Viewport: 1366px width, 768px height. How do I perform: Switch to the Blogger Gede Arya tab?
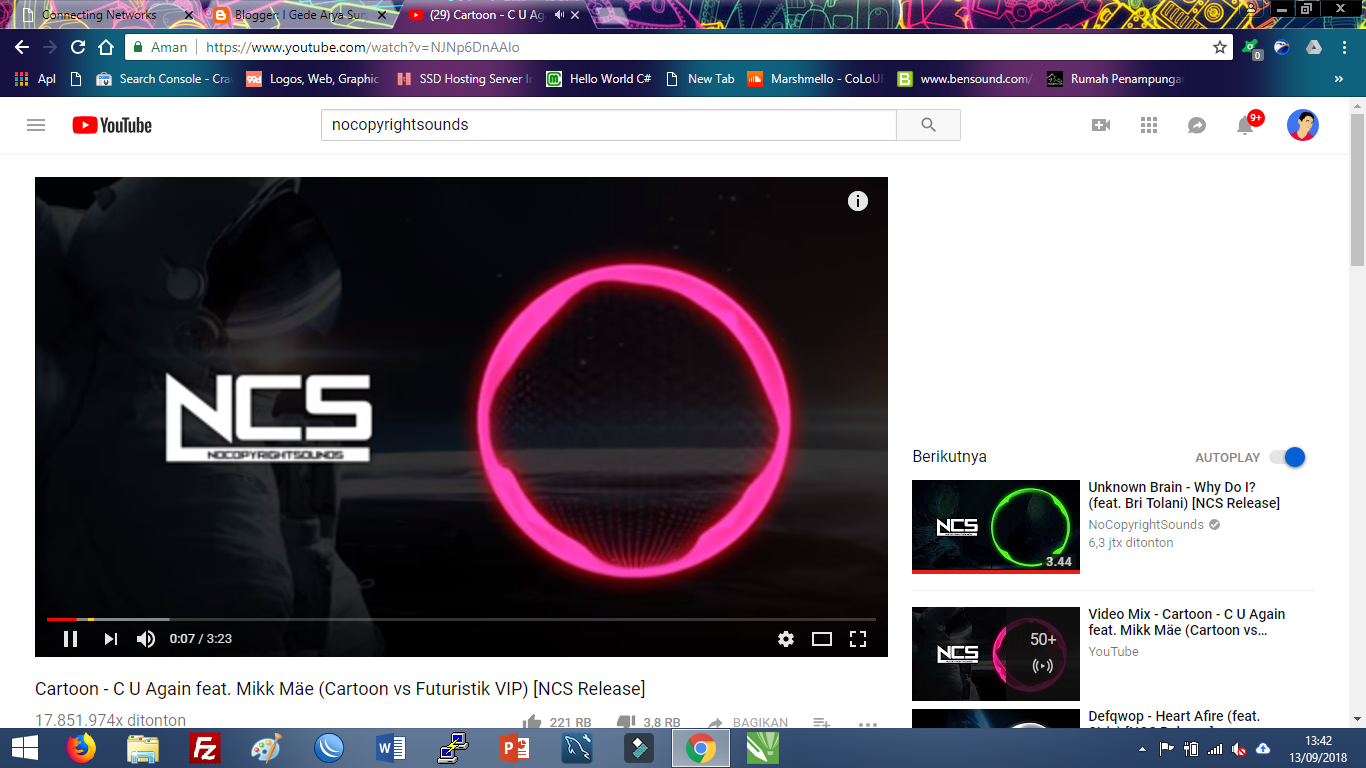[302, 15]
